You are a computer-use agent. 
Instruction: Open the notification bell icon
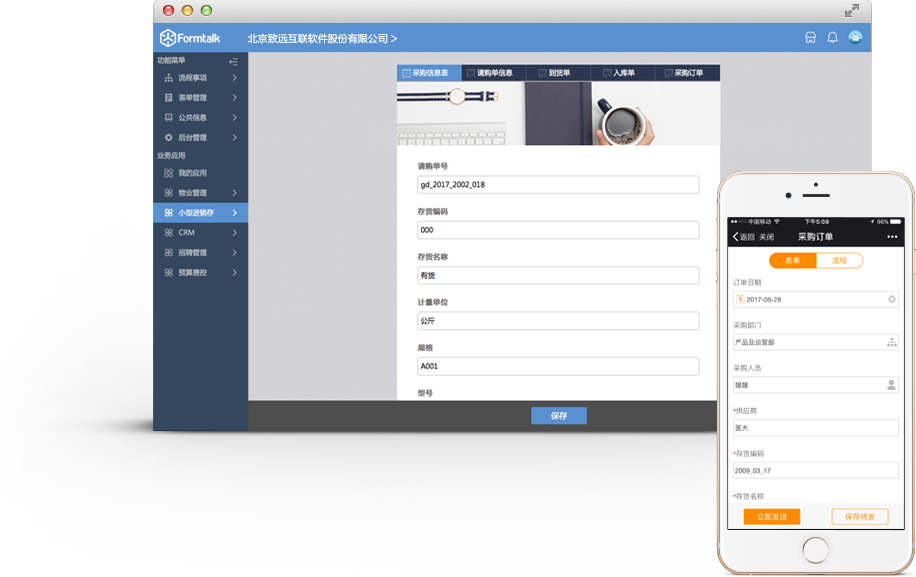(x=832, y=37)
